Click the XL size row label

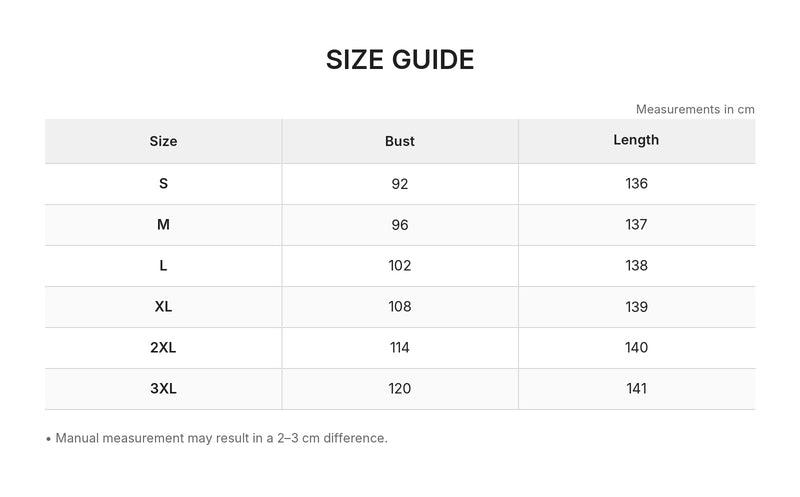click(163, 307)
